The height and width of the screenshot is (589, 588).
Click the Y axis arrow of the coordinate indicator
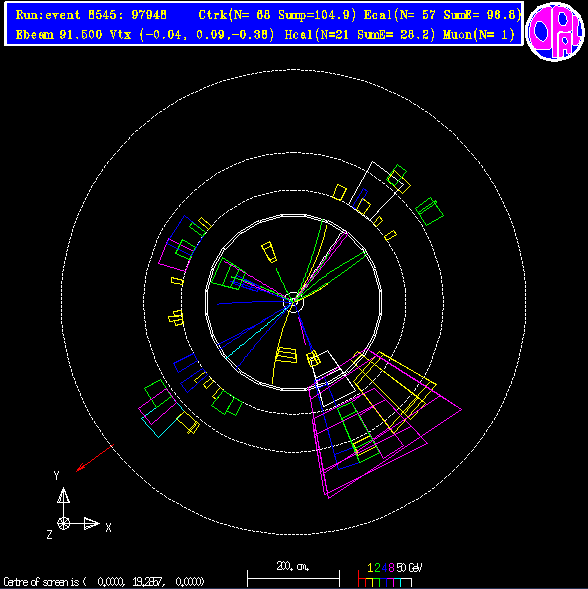pyautogui.click(x=63, y=504)
